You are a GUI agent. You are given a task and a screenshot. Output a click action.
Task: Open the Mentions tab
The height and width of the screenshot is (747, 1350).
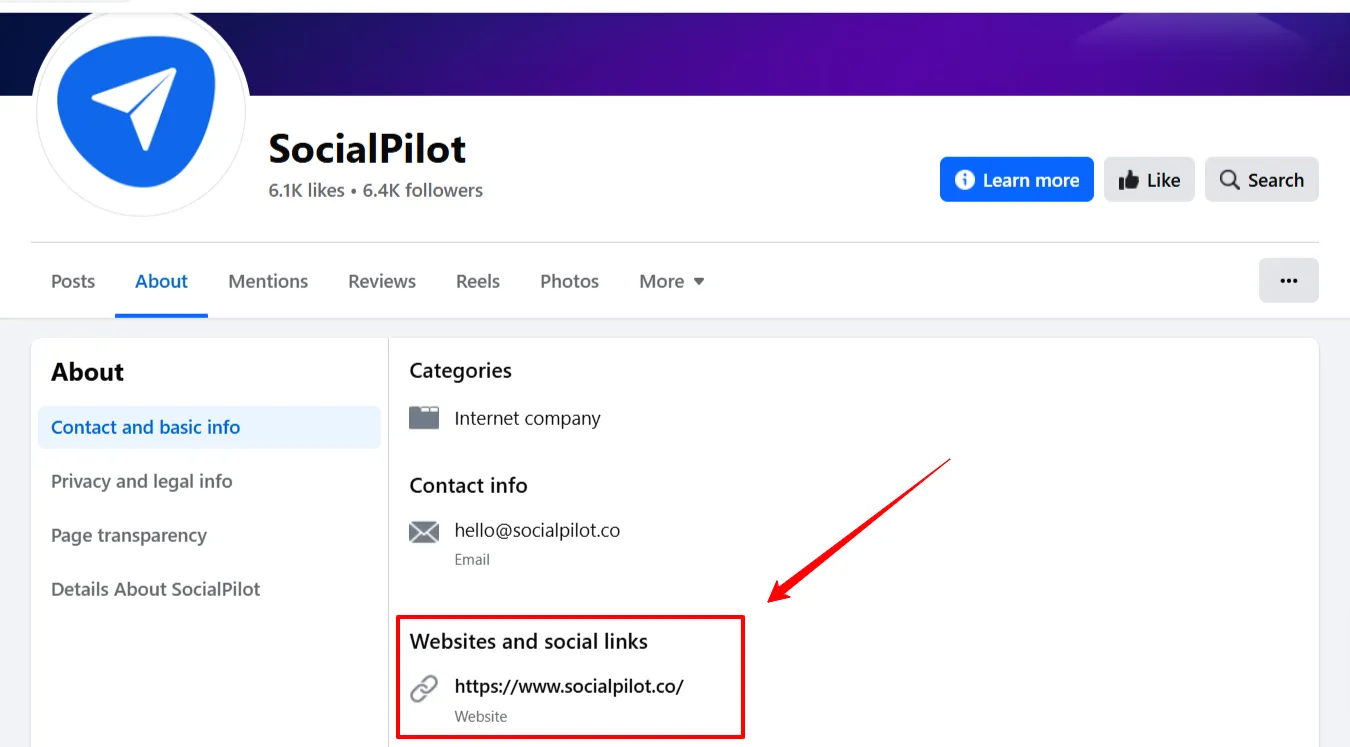(268, 281)
